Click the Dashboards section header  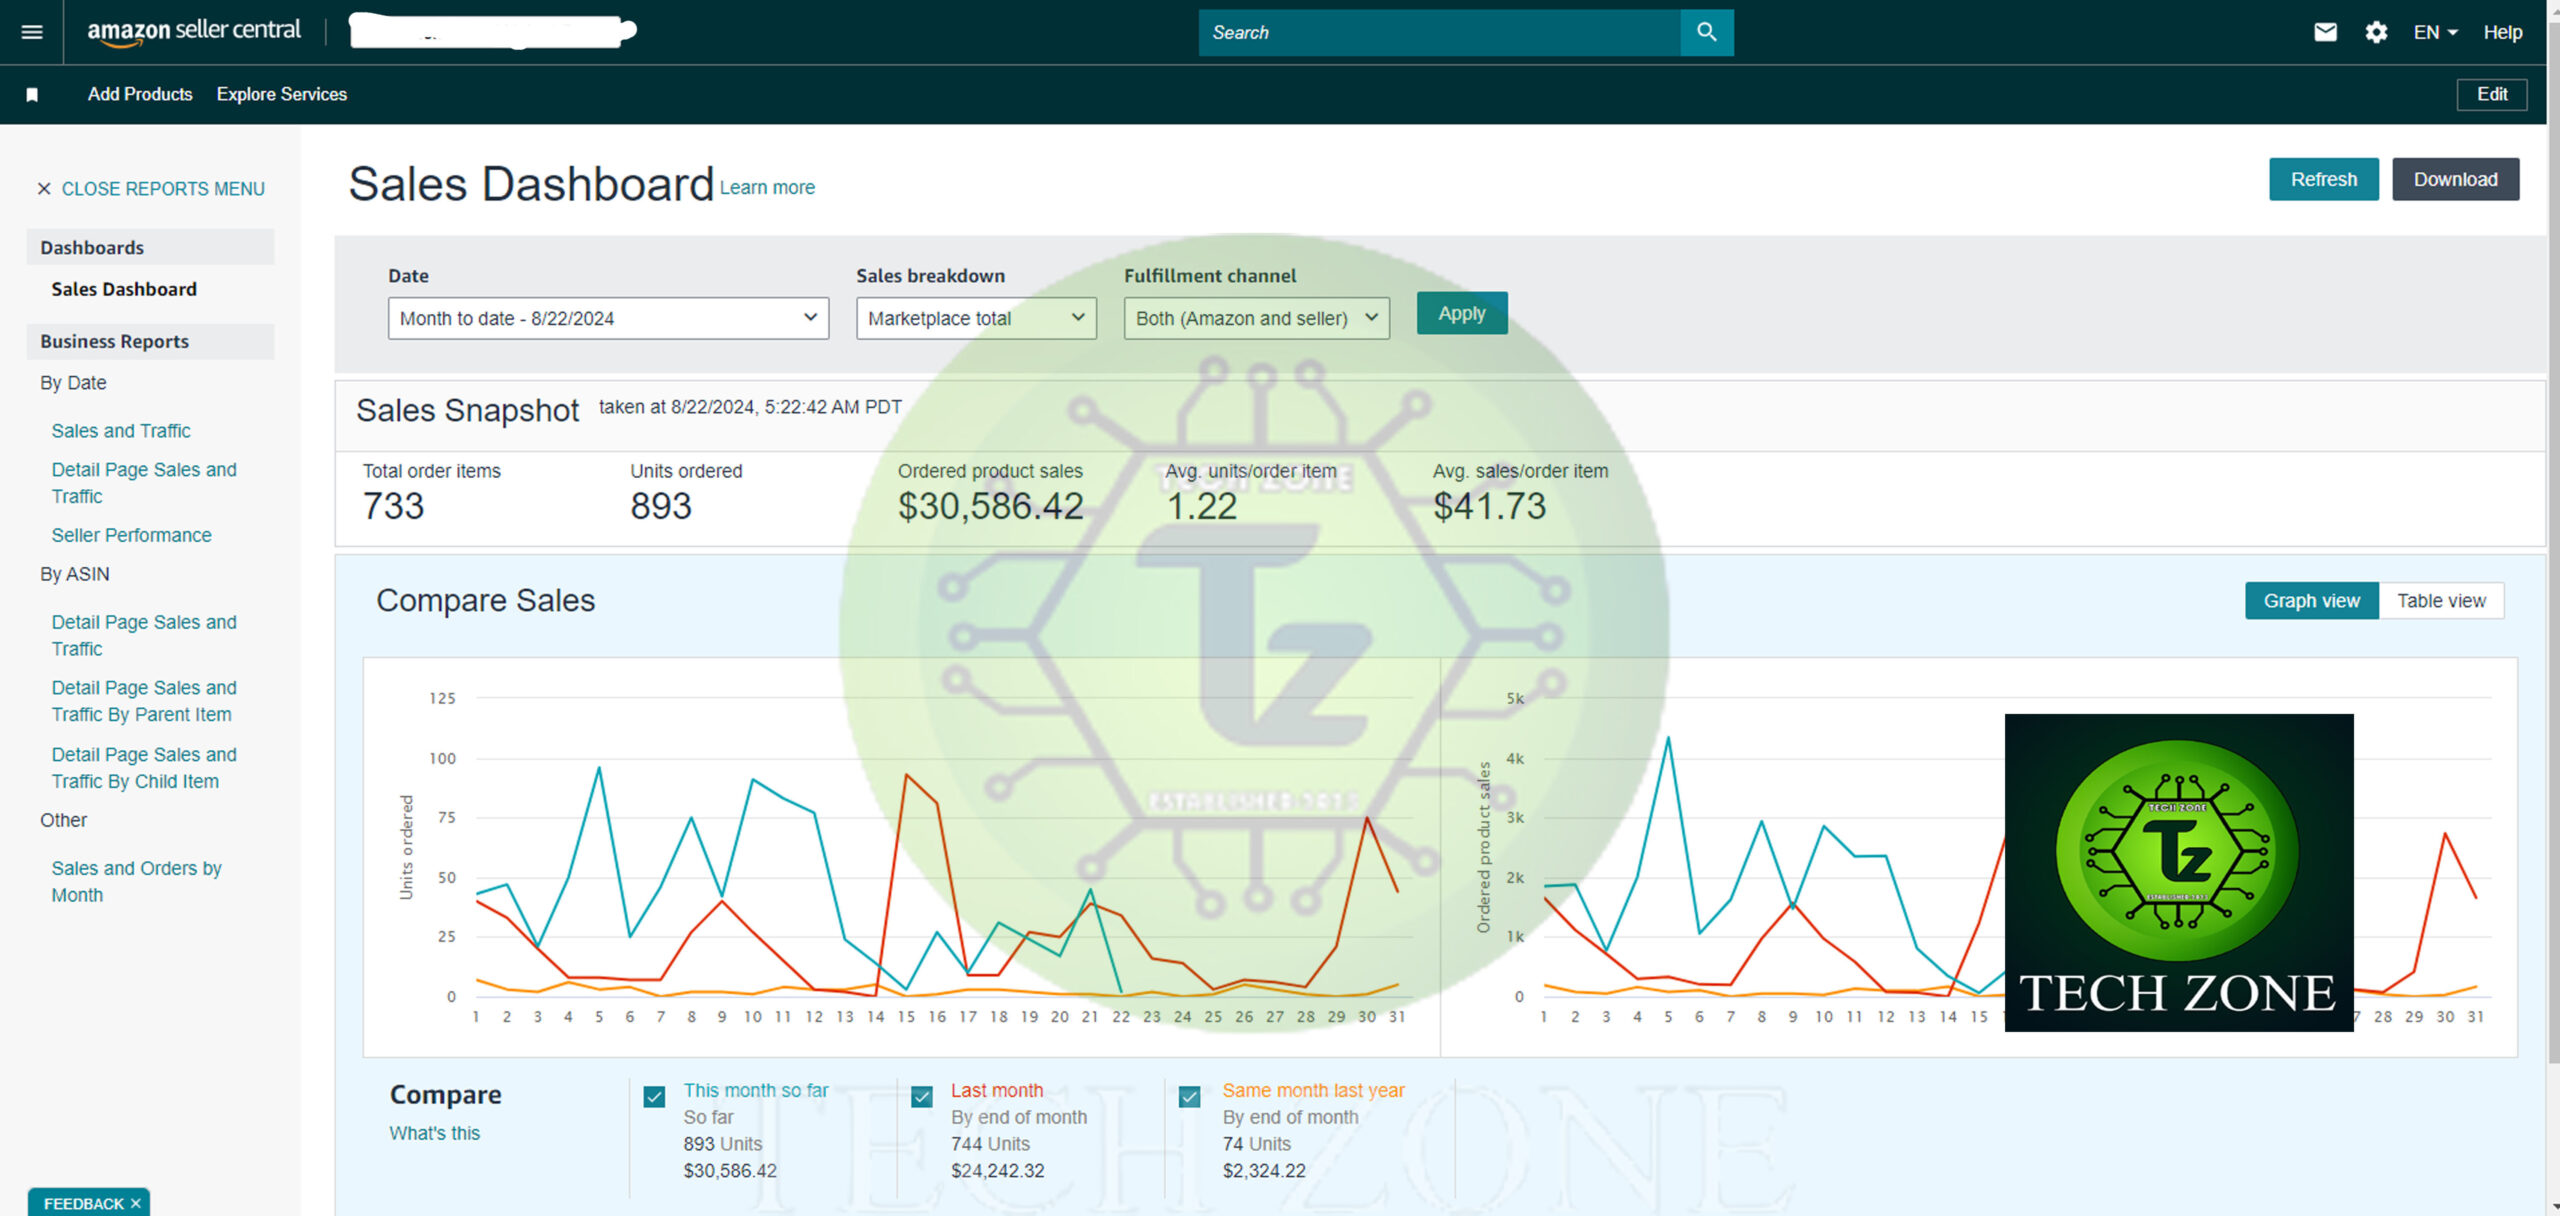(150, 247)
